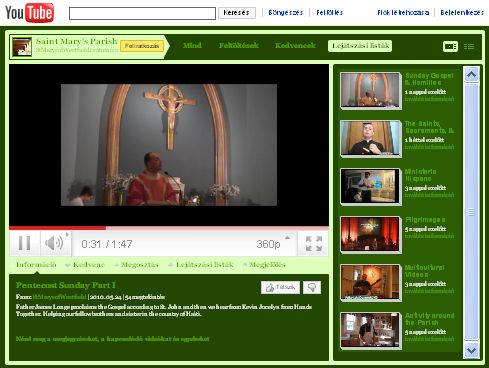Image resolution: width=489 pixels, height=368 pixels.
Task: Seek in the red video progress bar
Action: tap(169, 228)
